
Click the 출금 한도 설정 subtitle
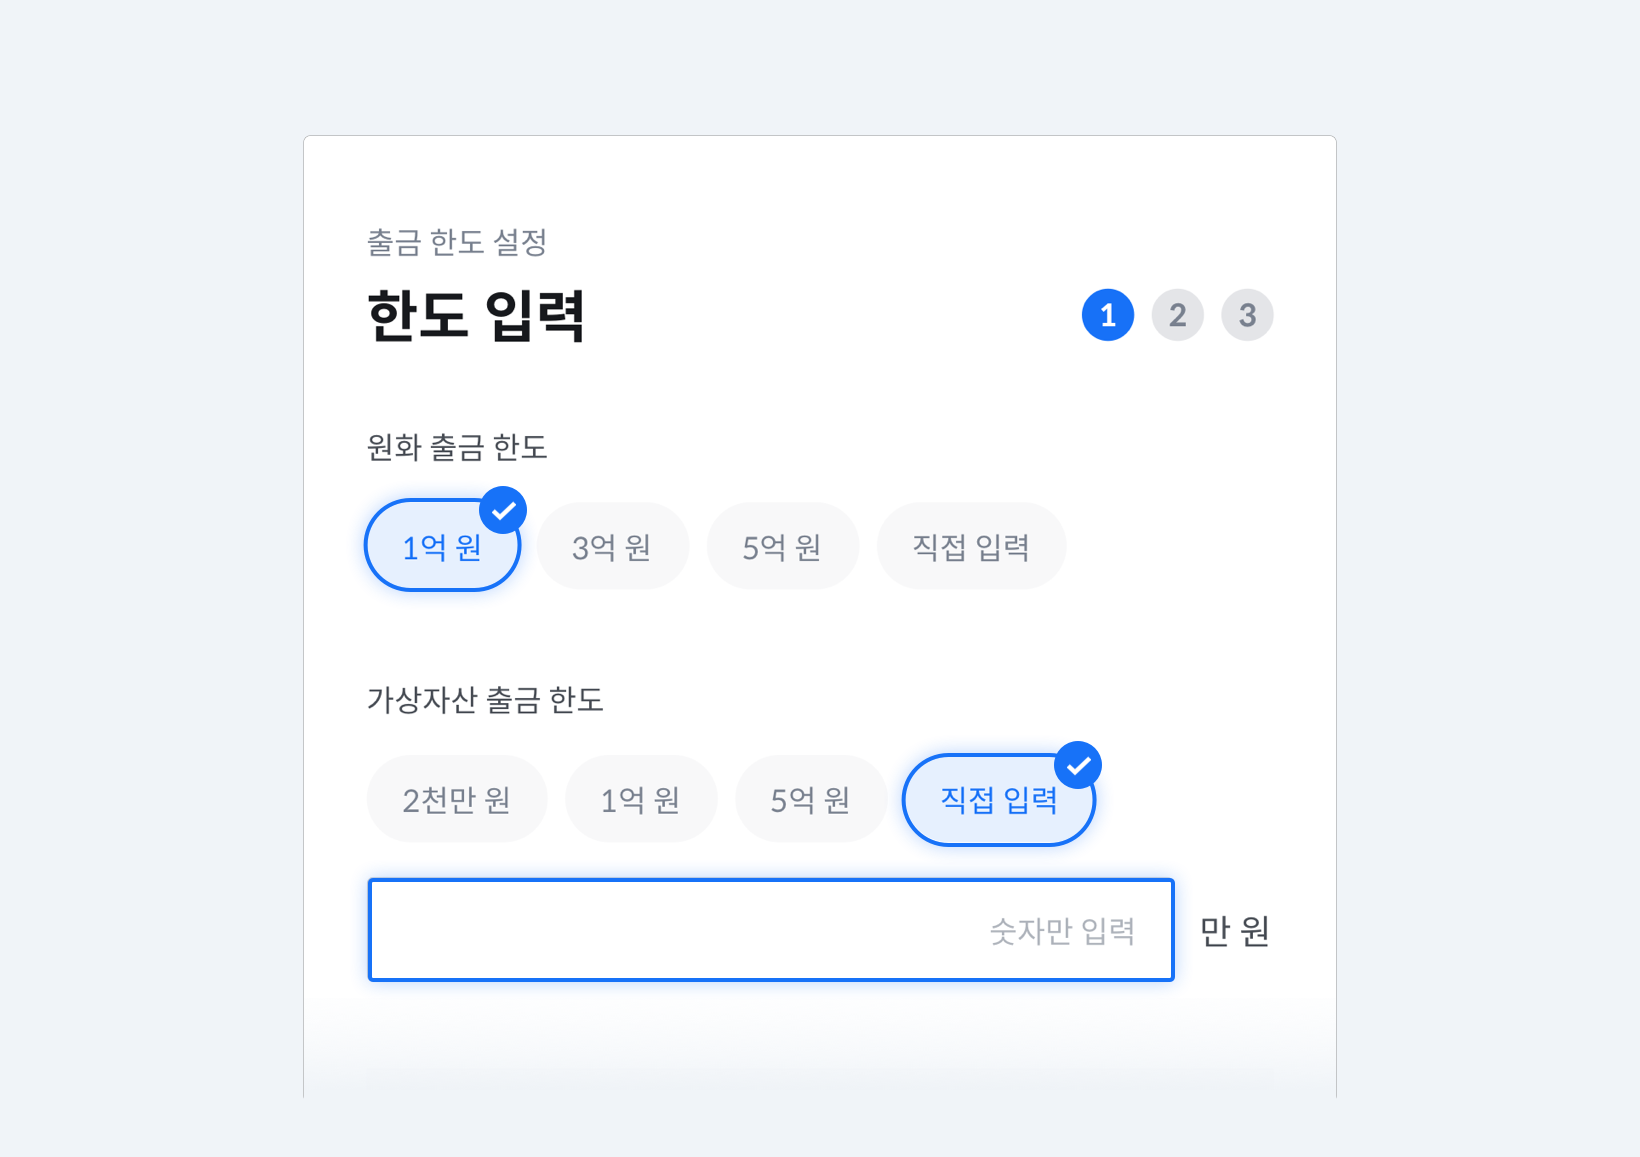[457, 241]
